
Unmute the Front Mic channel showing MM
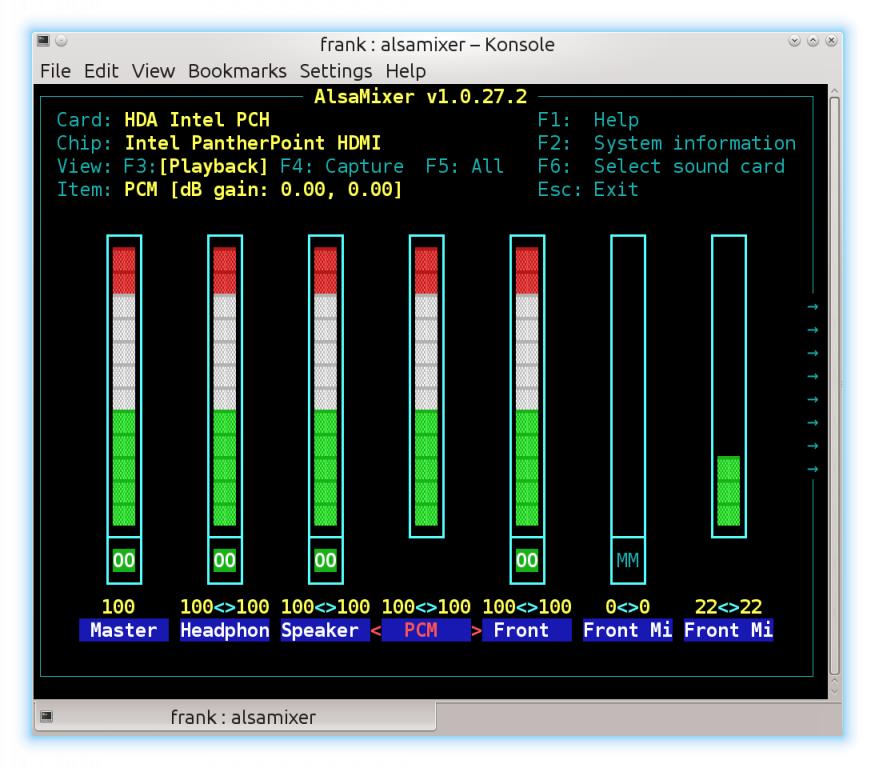tap(628, 561)
